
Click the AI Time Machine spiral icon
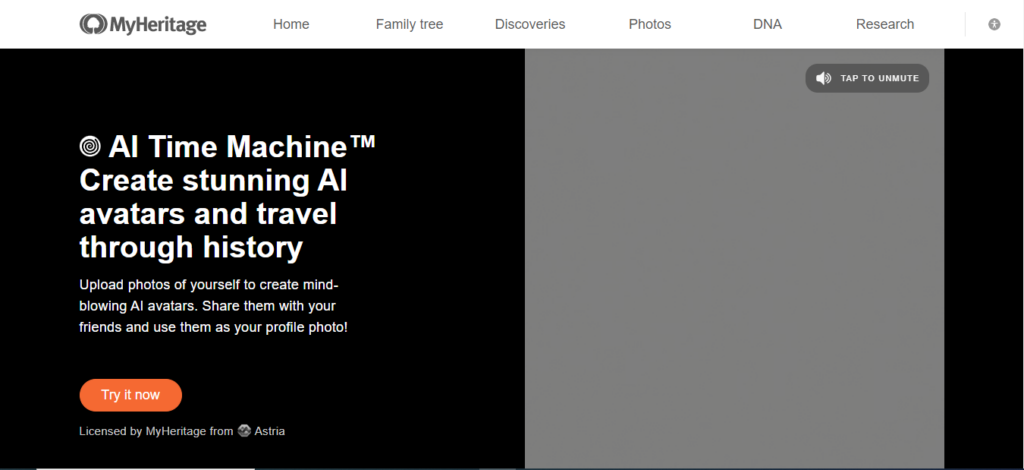coord(90,147)
